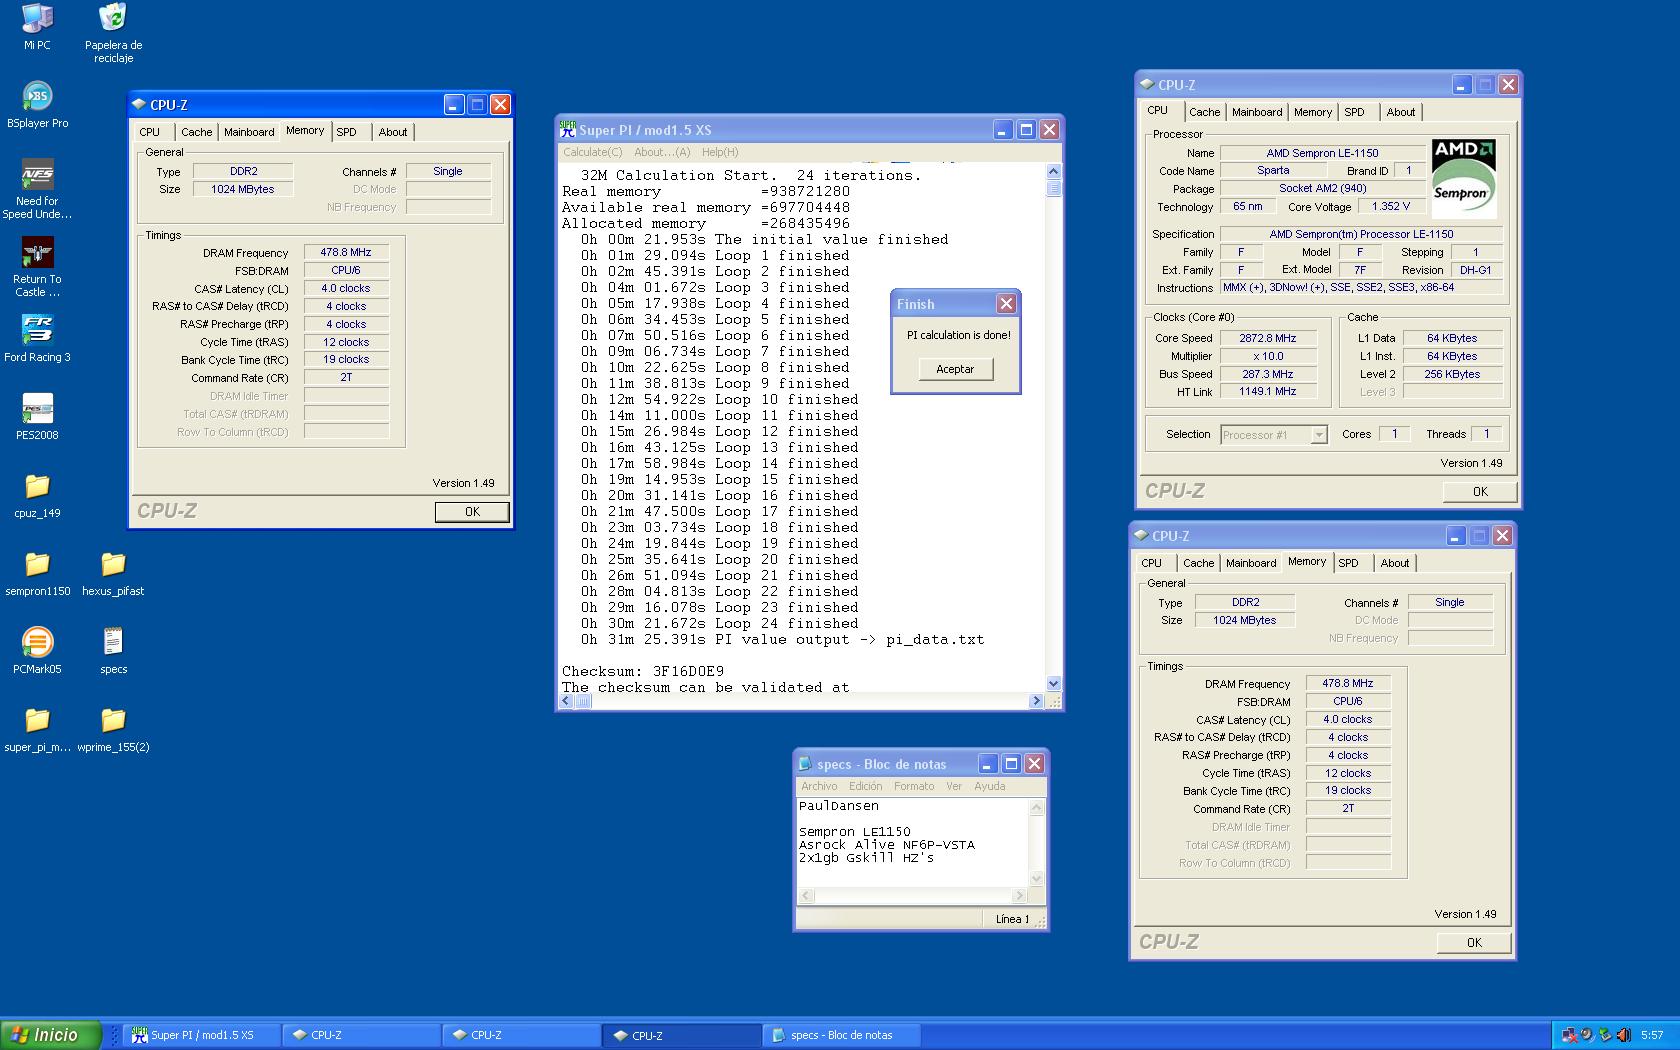Select Mainboard tab in bottom-right CPU-Z
Image resolution: width=1680 pixels, height=1050 pixels.
click(x=1251, y=563)
